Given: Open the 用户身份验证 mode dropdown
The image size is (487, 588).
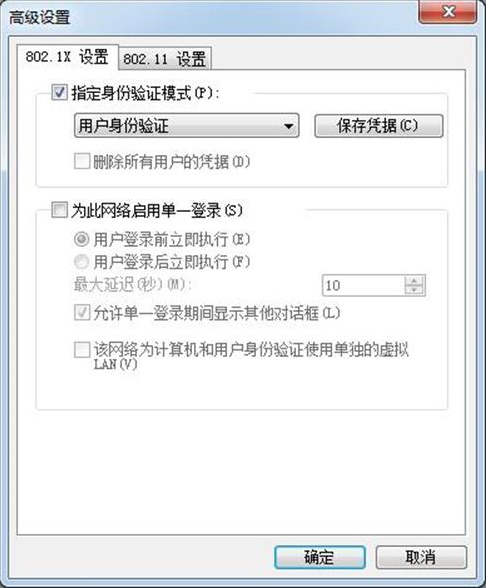Looking at the screenshot, I should [186, 126].
